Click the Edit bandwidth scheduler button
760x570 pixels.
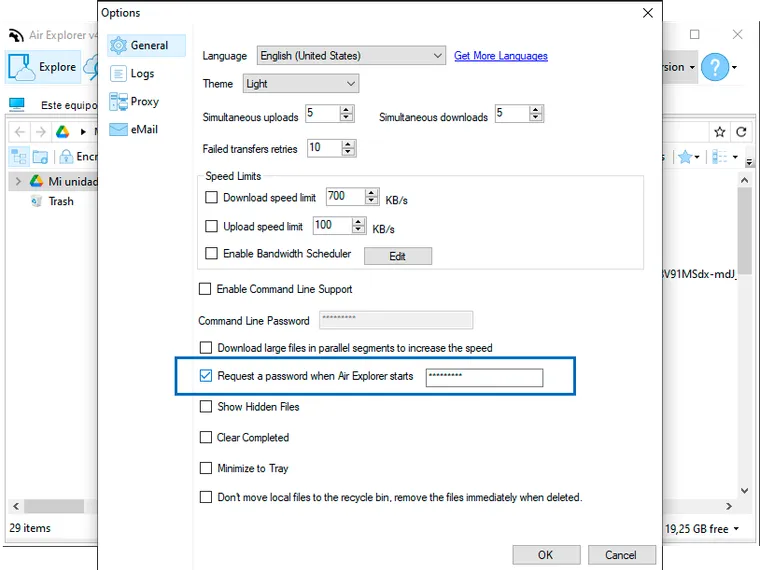tap(398, 256)
